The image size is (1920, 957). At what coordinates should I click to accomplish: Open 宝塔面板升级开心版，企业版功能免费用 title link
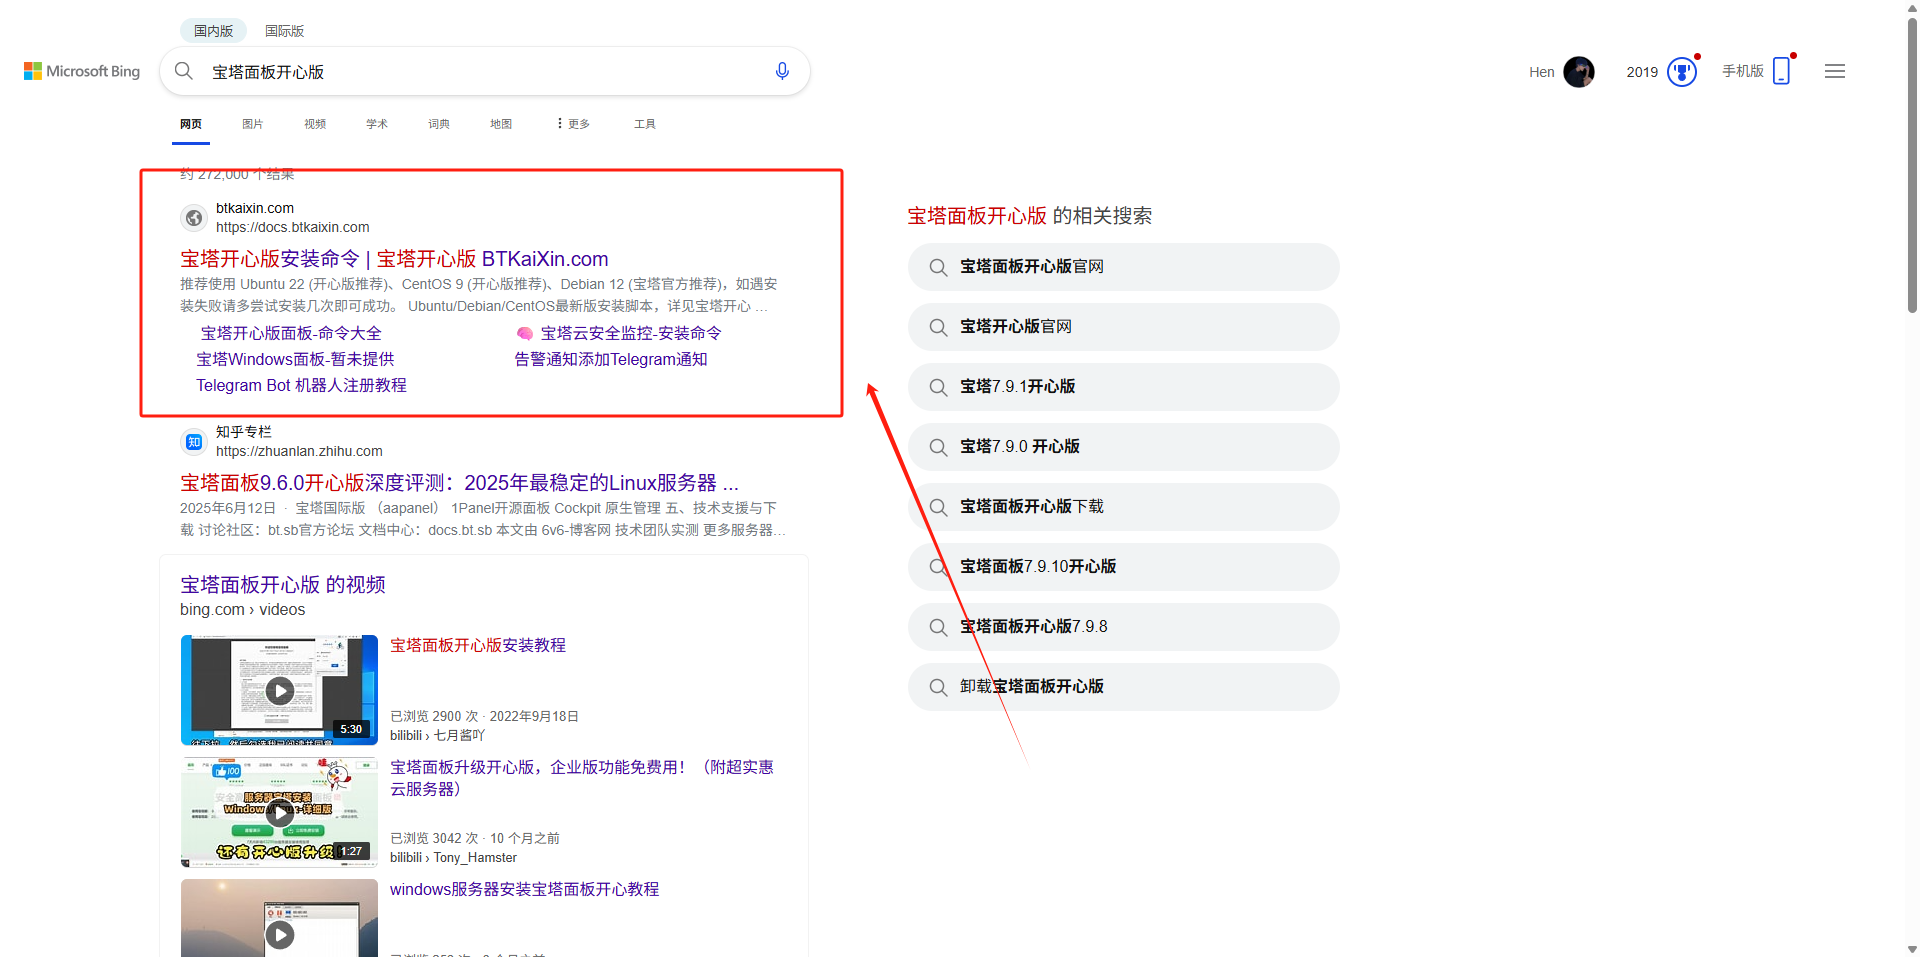pyautogui.click(x=582, y=778)
